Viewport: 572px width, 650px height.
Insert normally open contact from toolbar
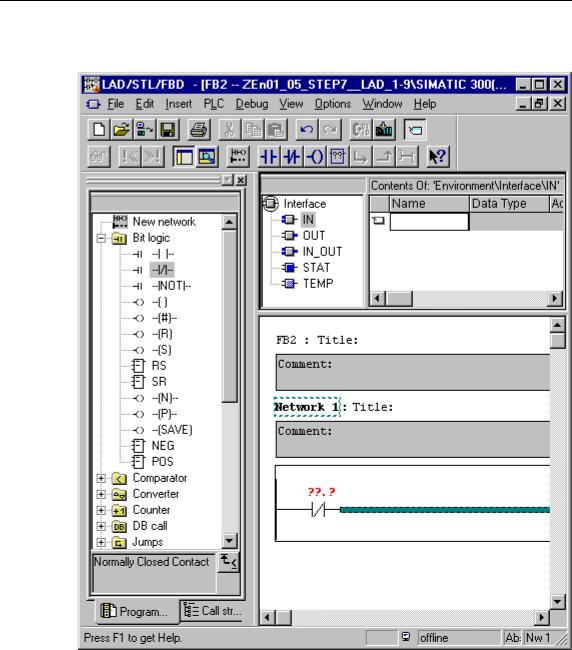269,157
